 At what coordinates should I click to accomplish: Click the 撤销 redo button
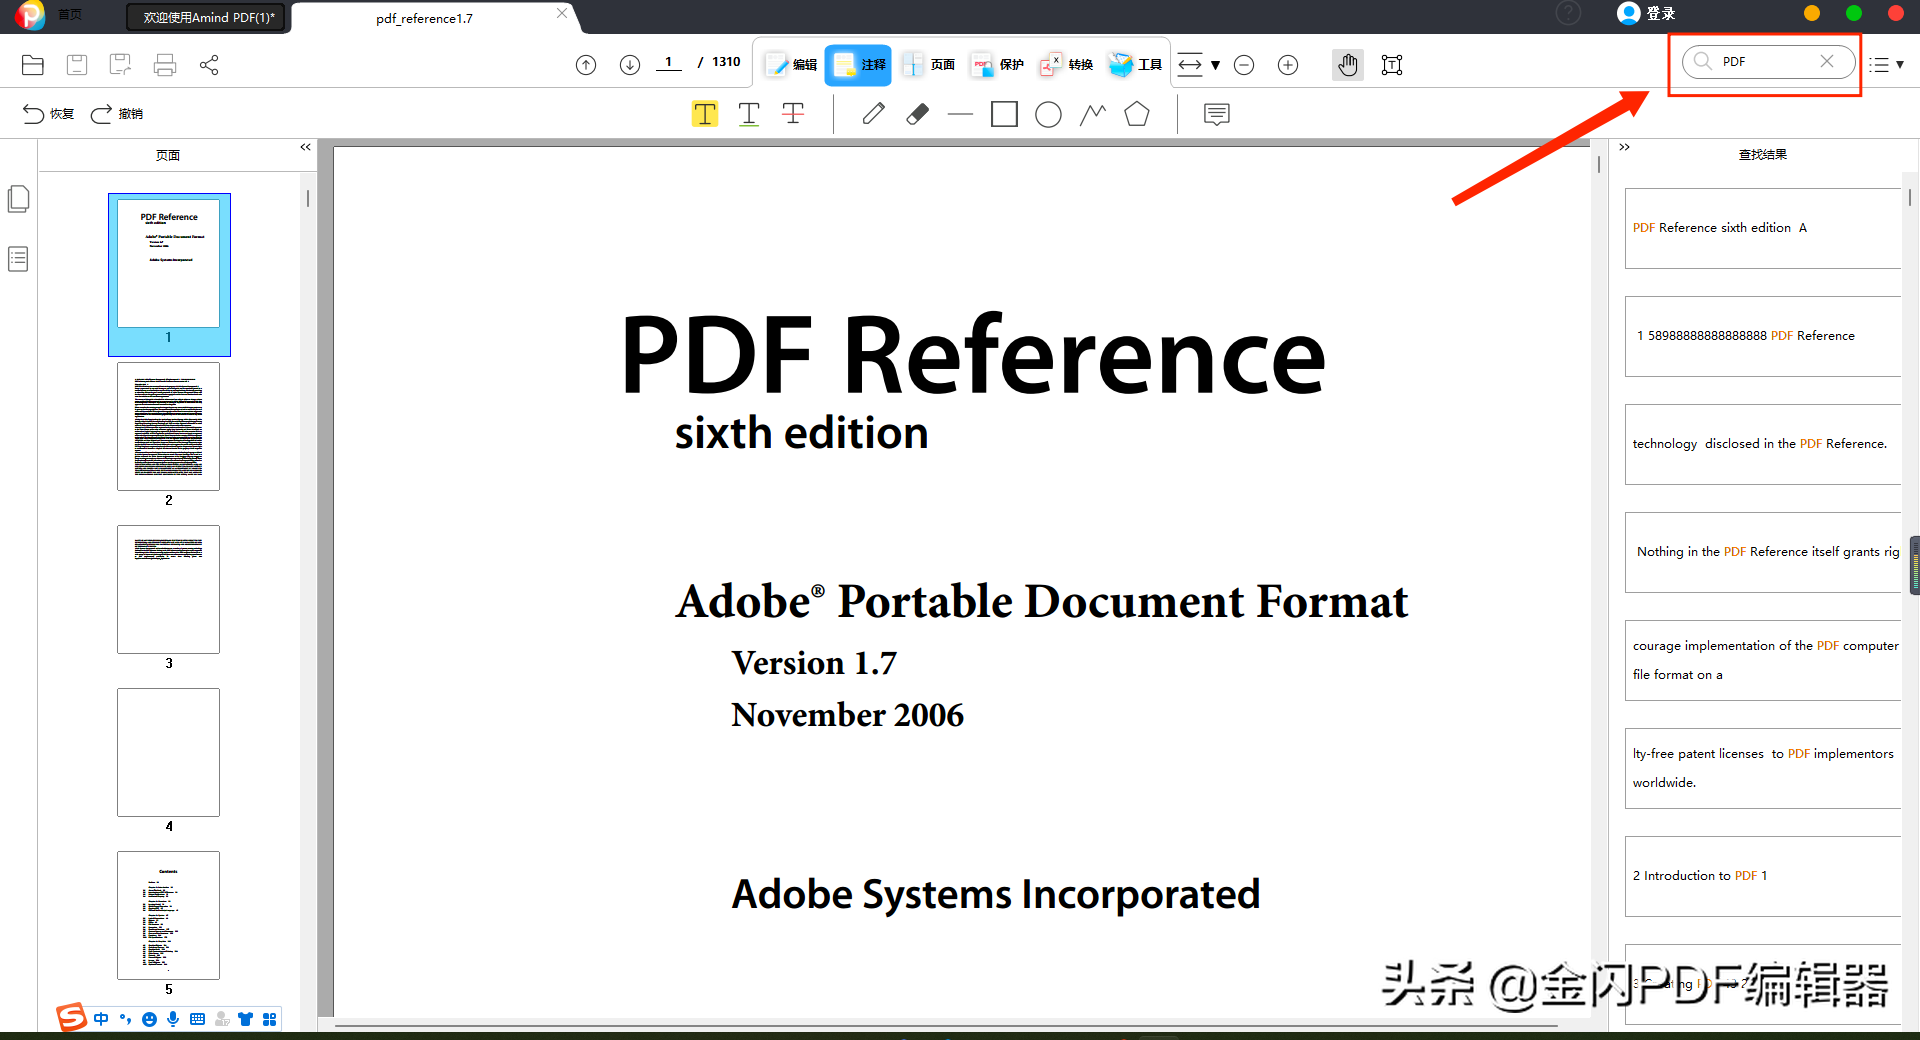pos(116,114)
